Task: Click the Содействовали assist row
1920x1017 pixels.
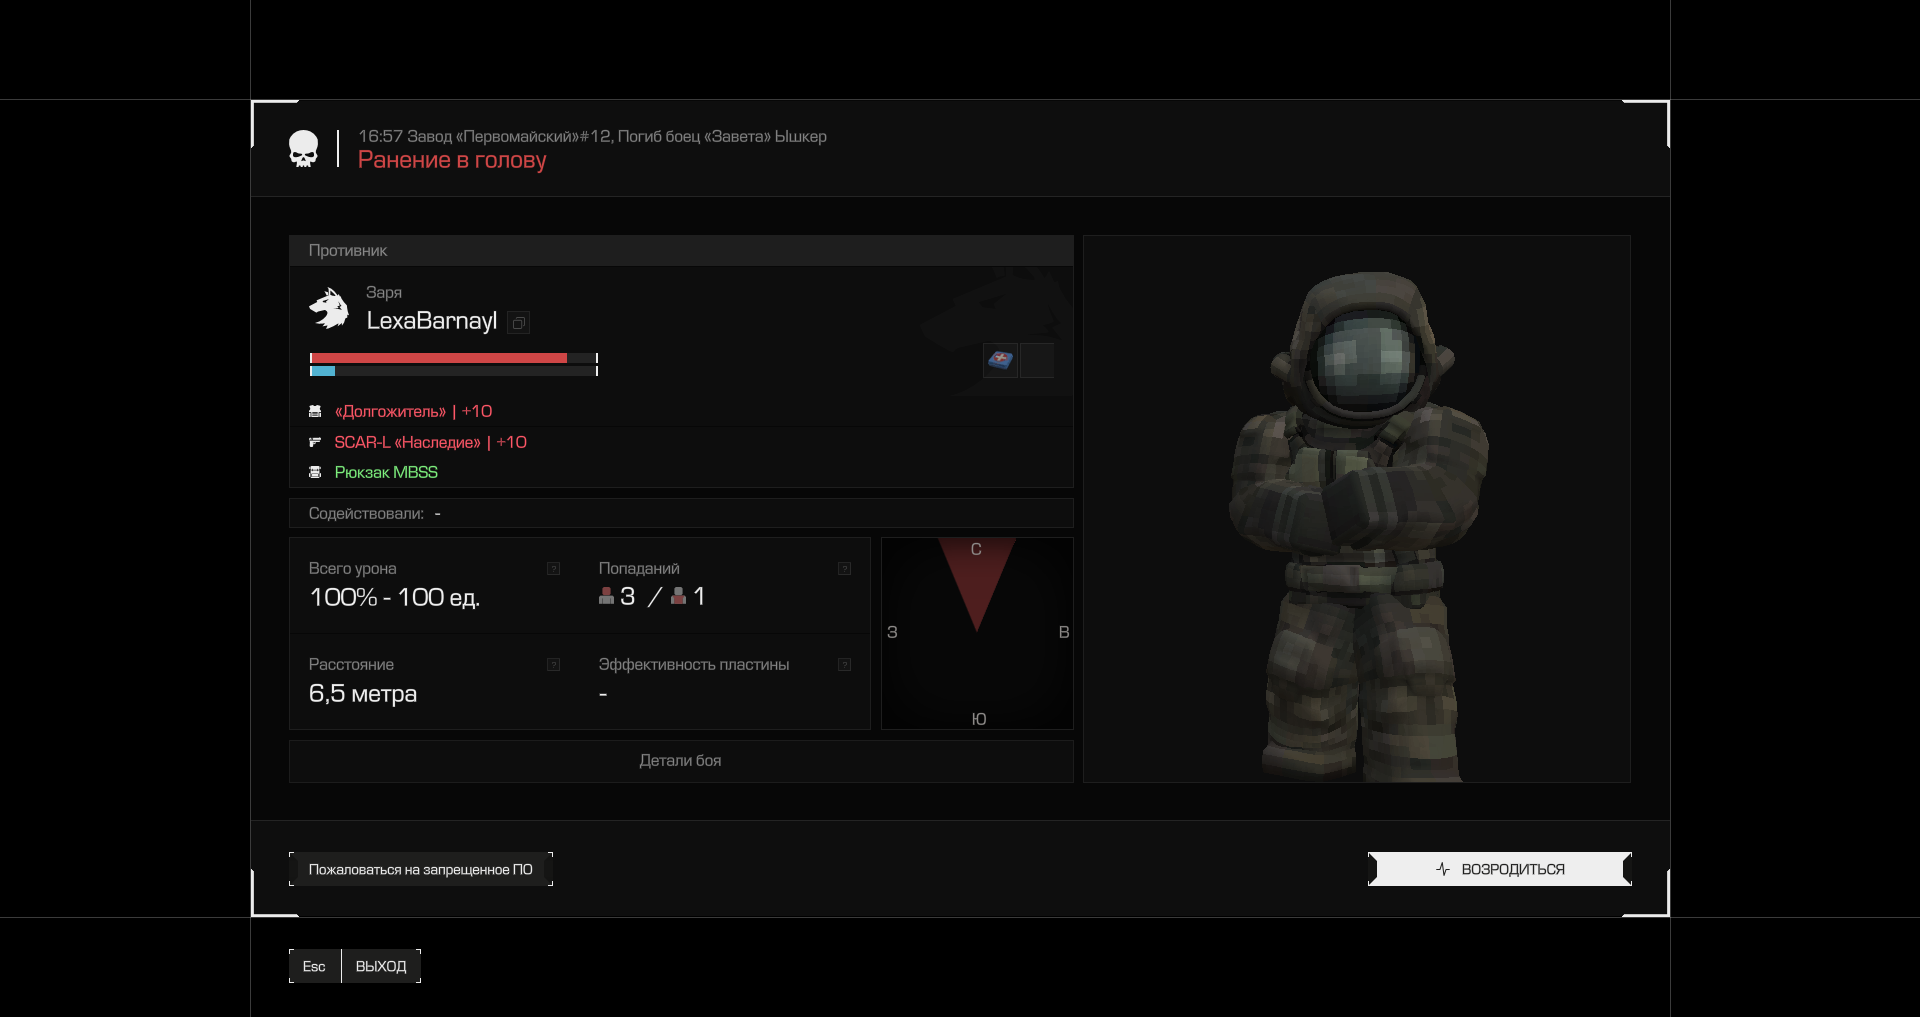Action: [681, 513]
